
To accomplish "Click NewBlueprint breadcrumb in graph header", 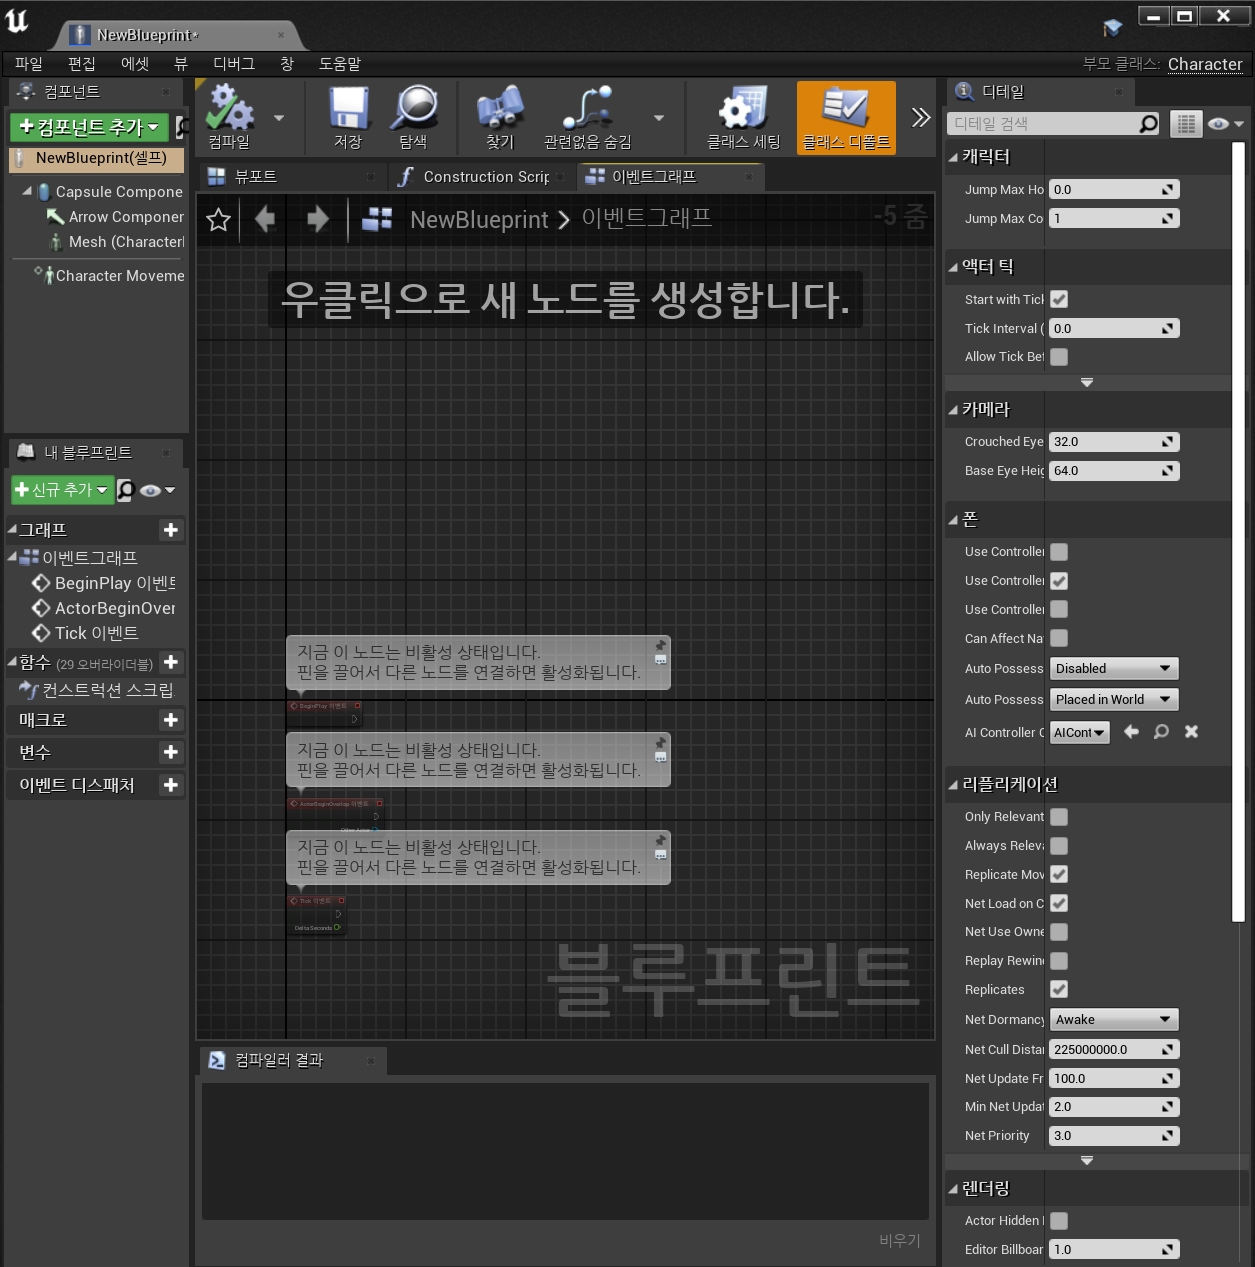I will (479, 219).
